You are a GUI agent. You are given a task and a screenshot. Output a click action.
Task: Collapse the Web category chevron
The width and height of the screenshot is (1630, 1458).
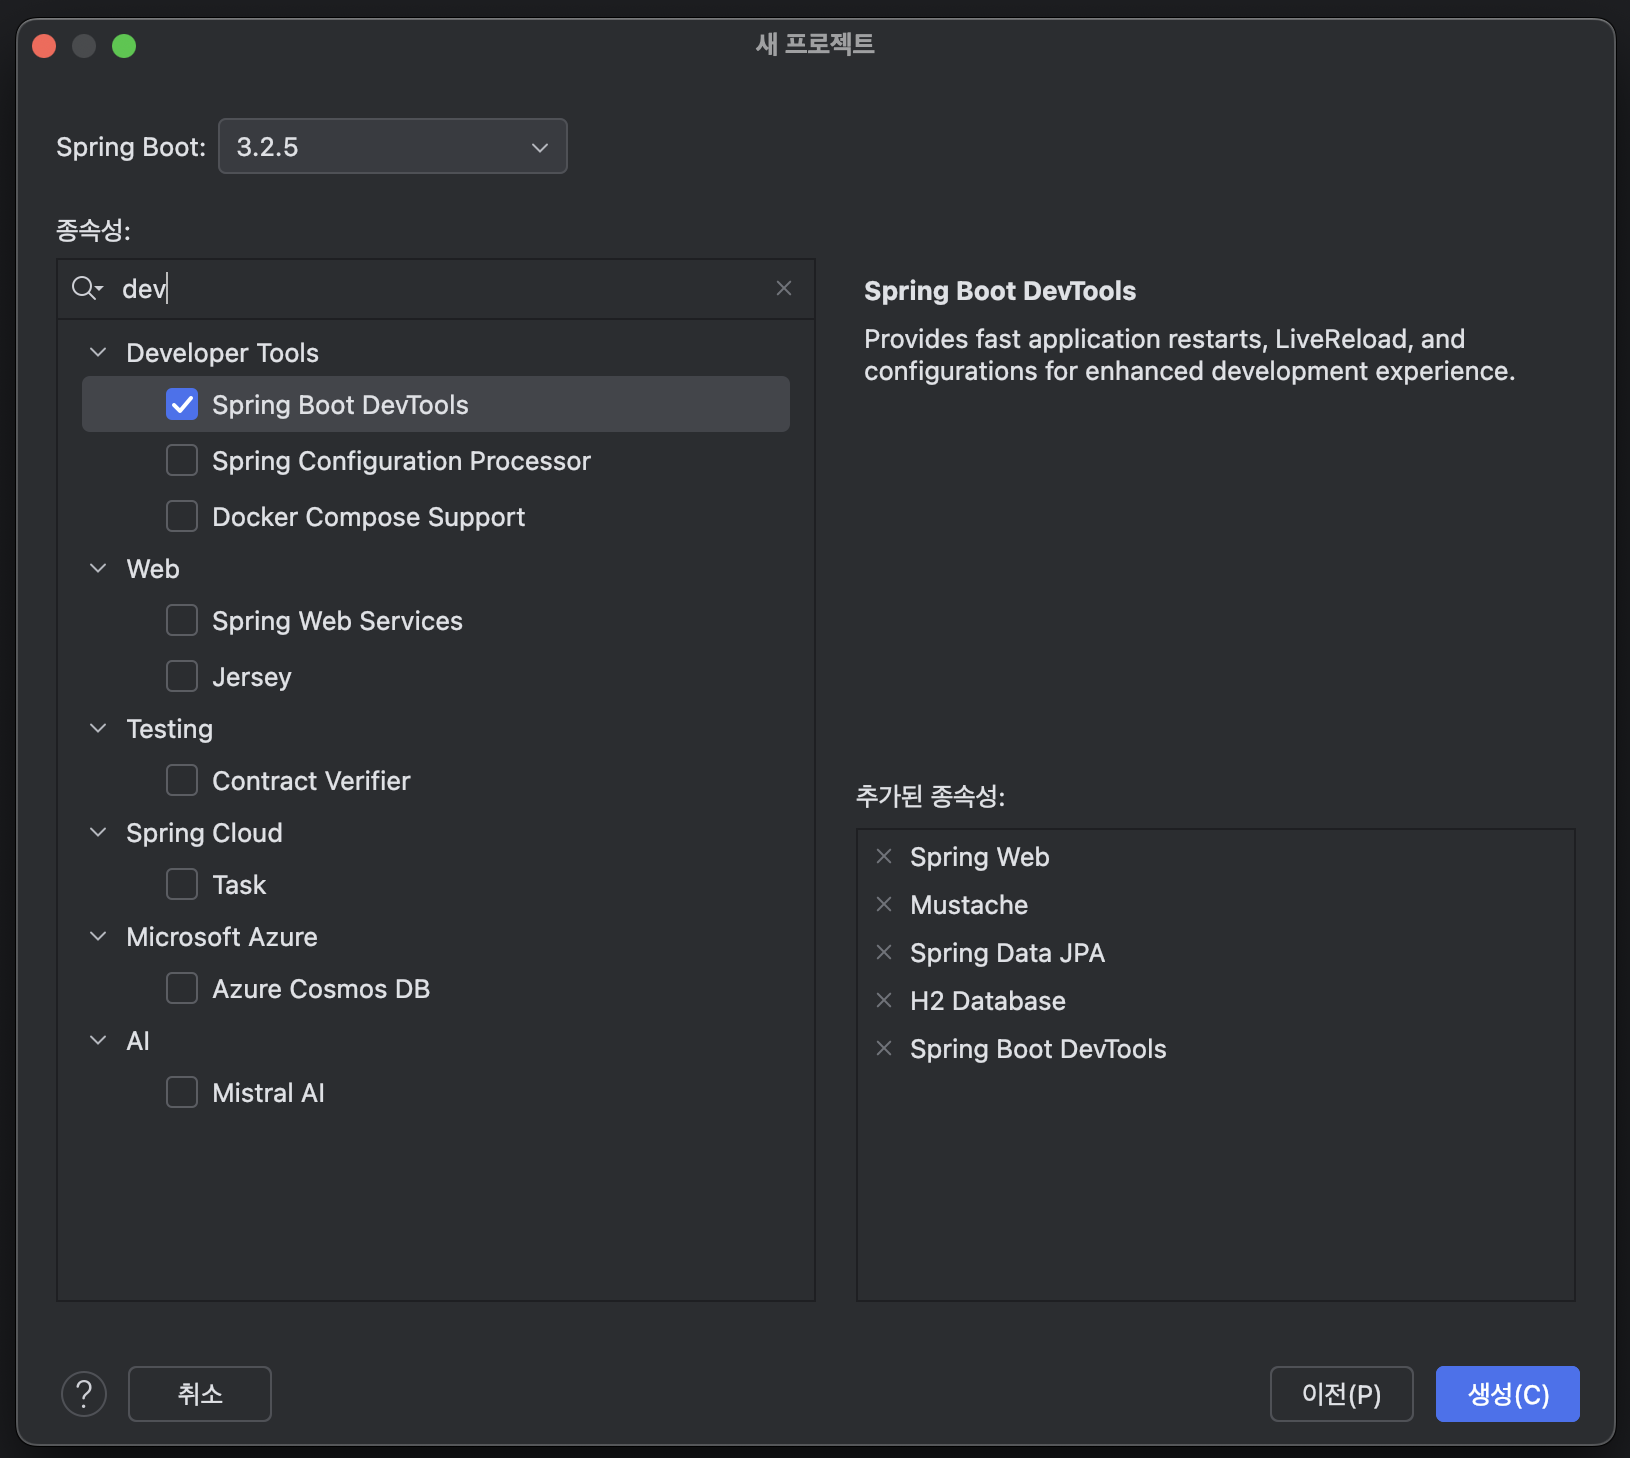pyautogui.click(x=98, y=568)
